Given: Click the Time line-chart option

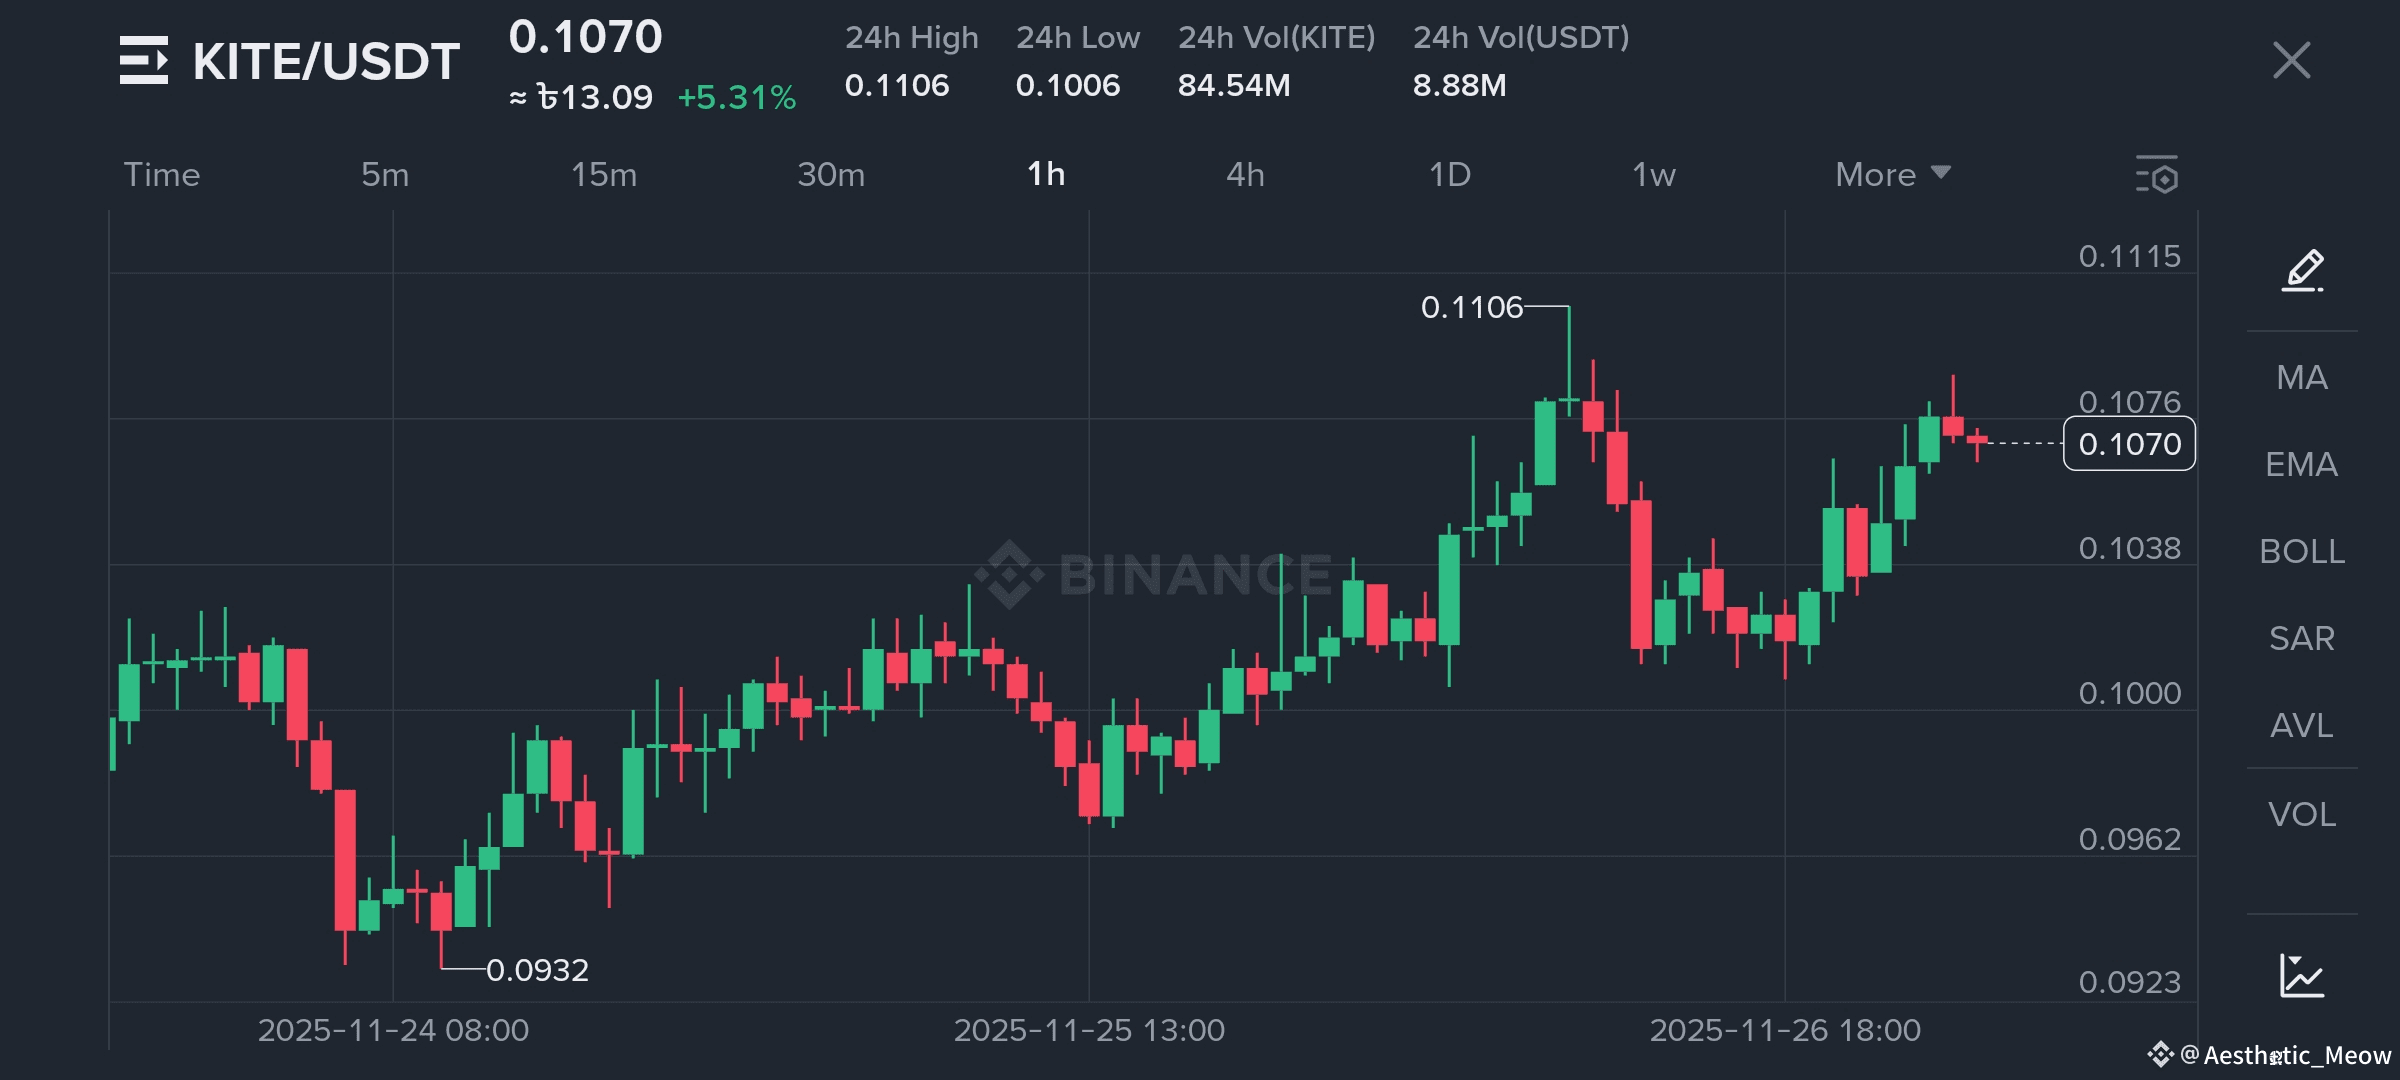Looking at the screenshot, I should click(162, 175).
